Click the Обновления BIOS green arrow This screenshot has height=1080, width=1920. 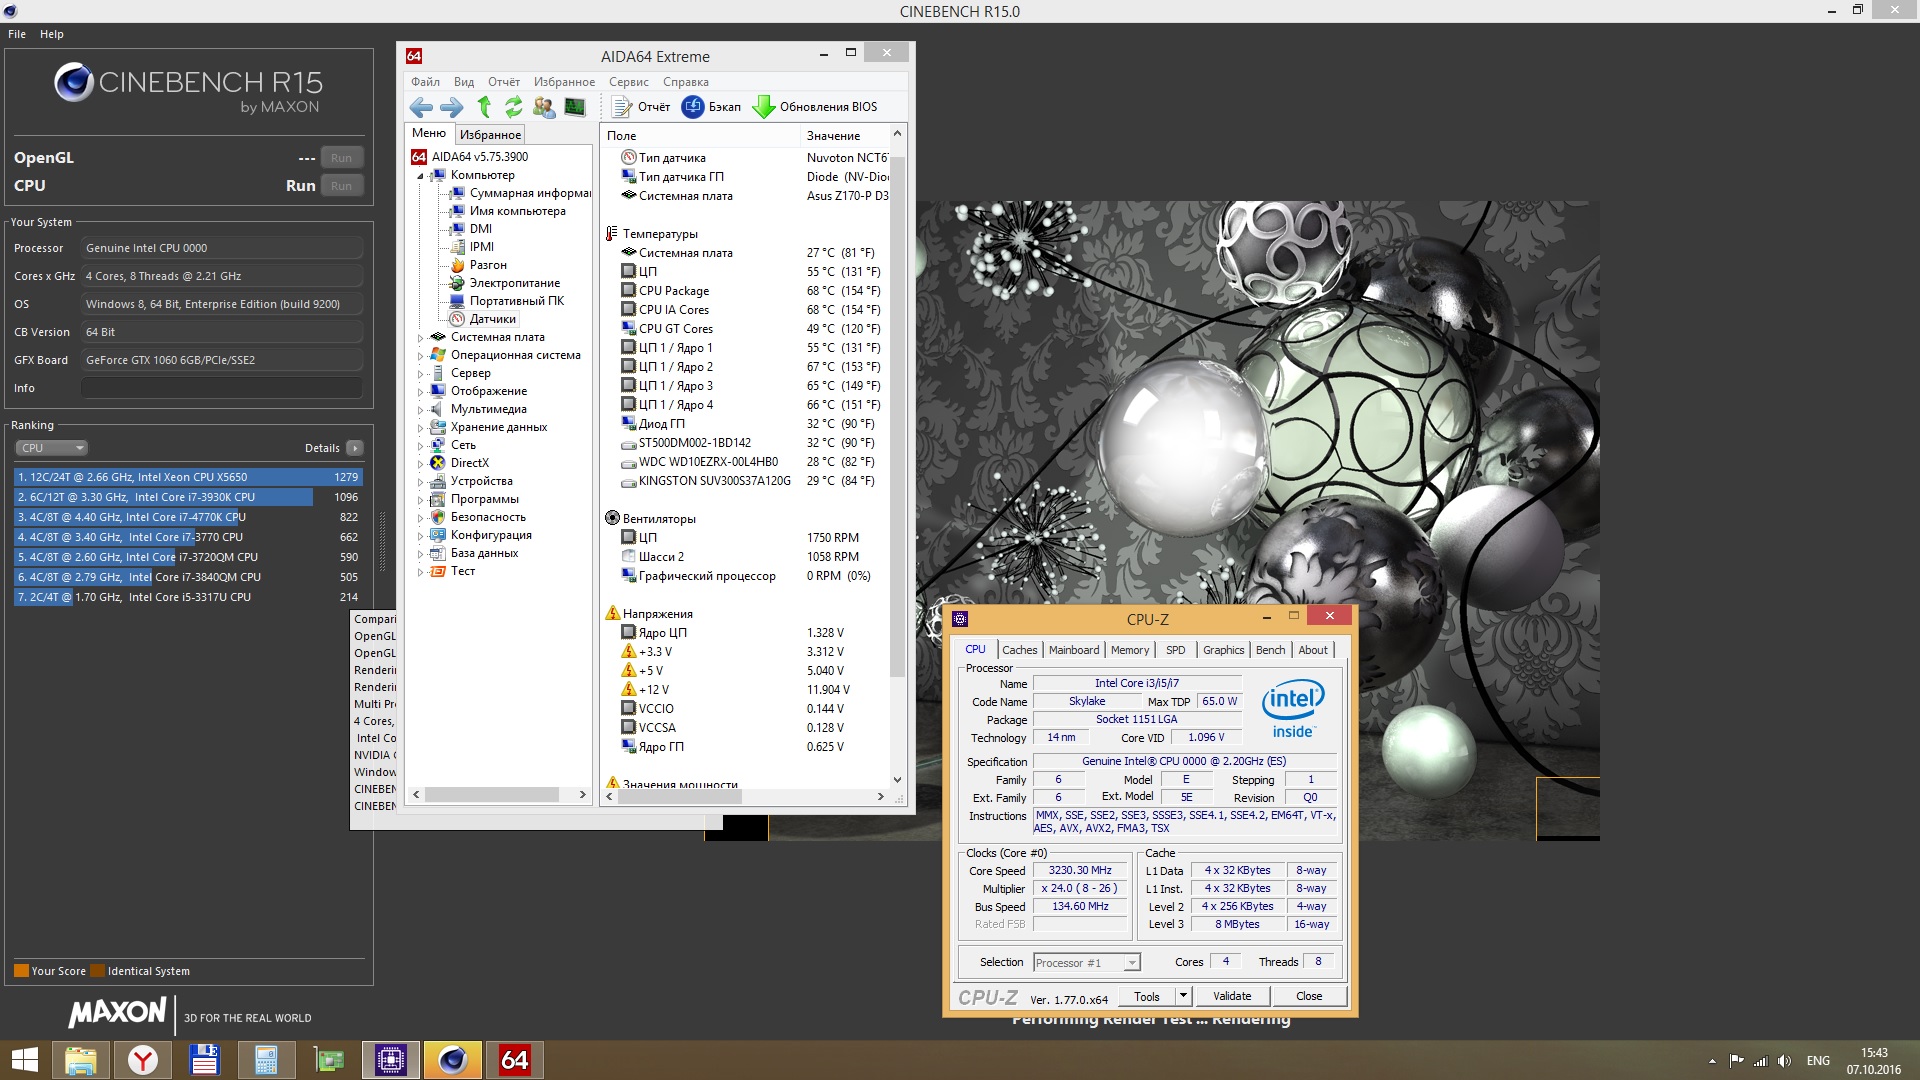tap(764, 107)
